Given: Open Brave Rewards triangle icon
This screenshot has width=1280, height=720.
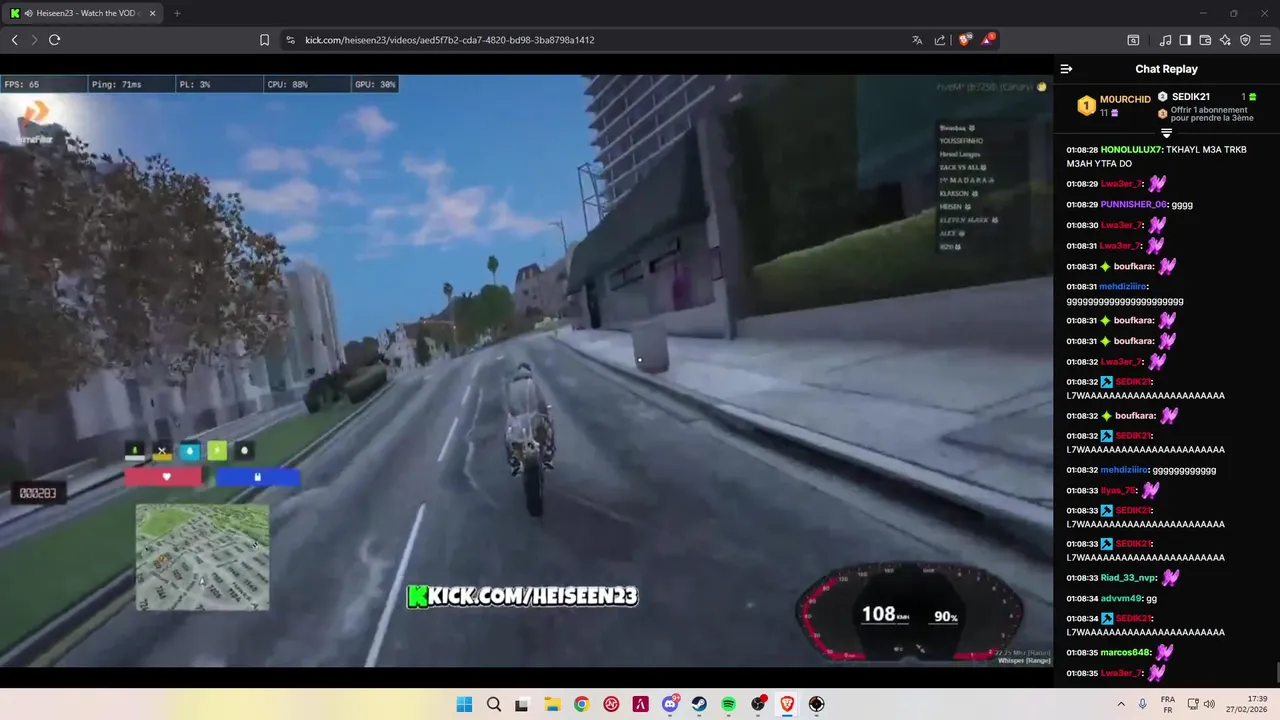Looking at the screenshot, I should 988,40.
